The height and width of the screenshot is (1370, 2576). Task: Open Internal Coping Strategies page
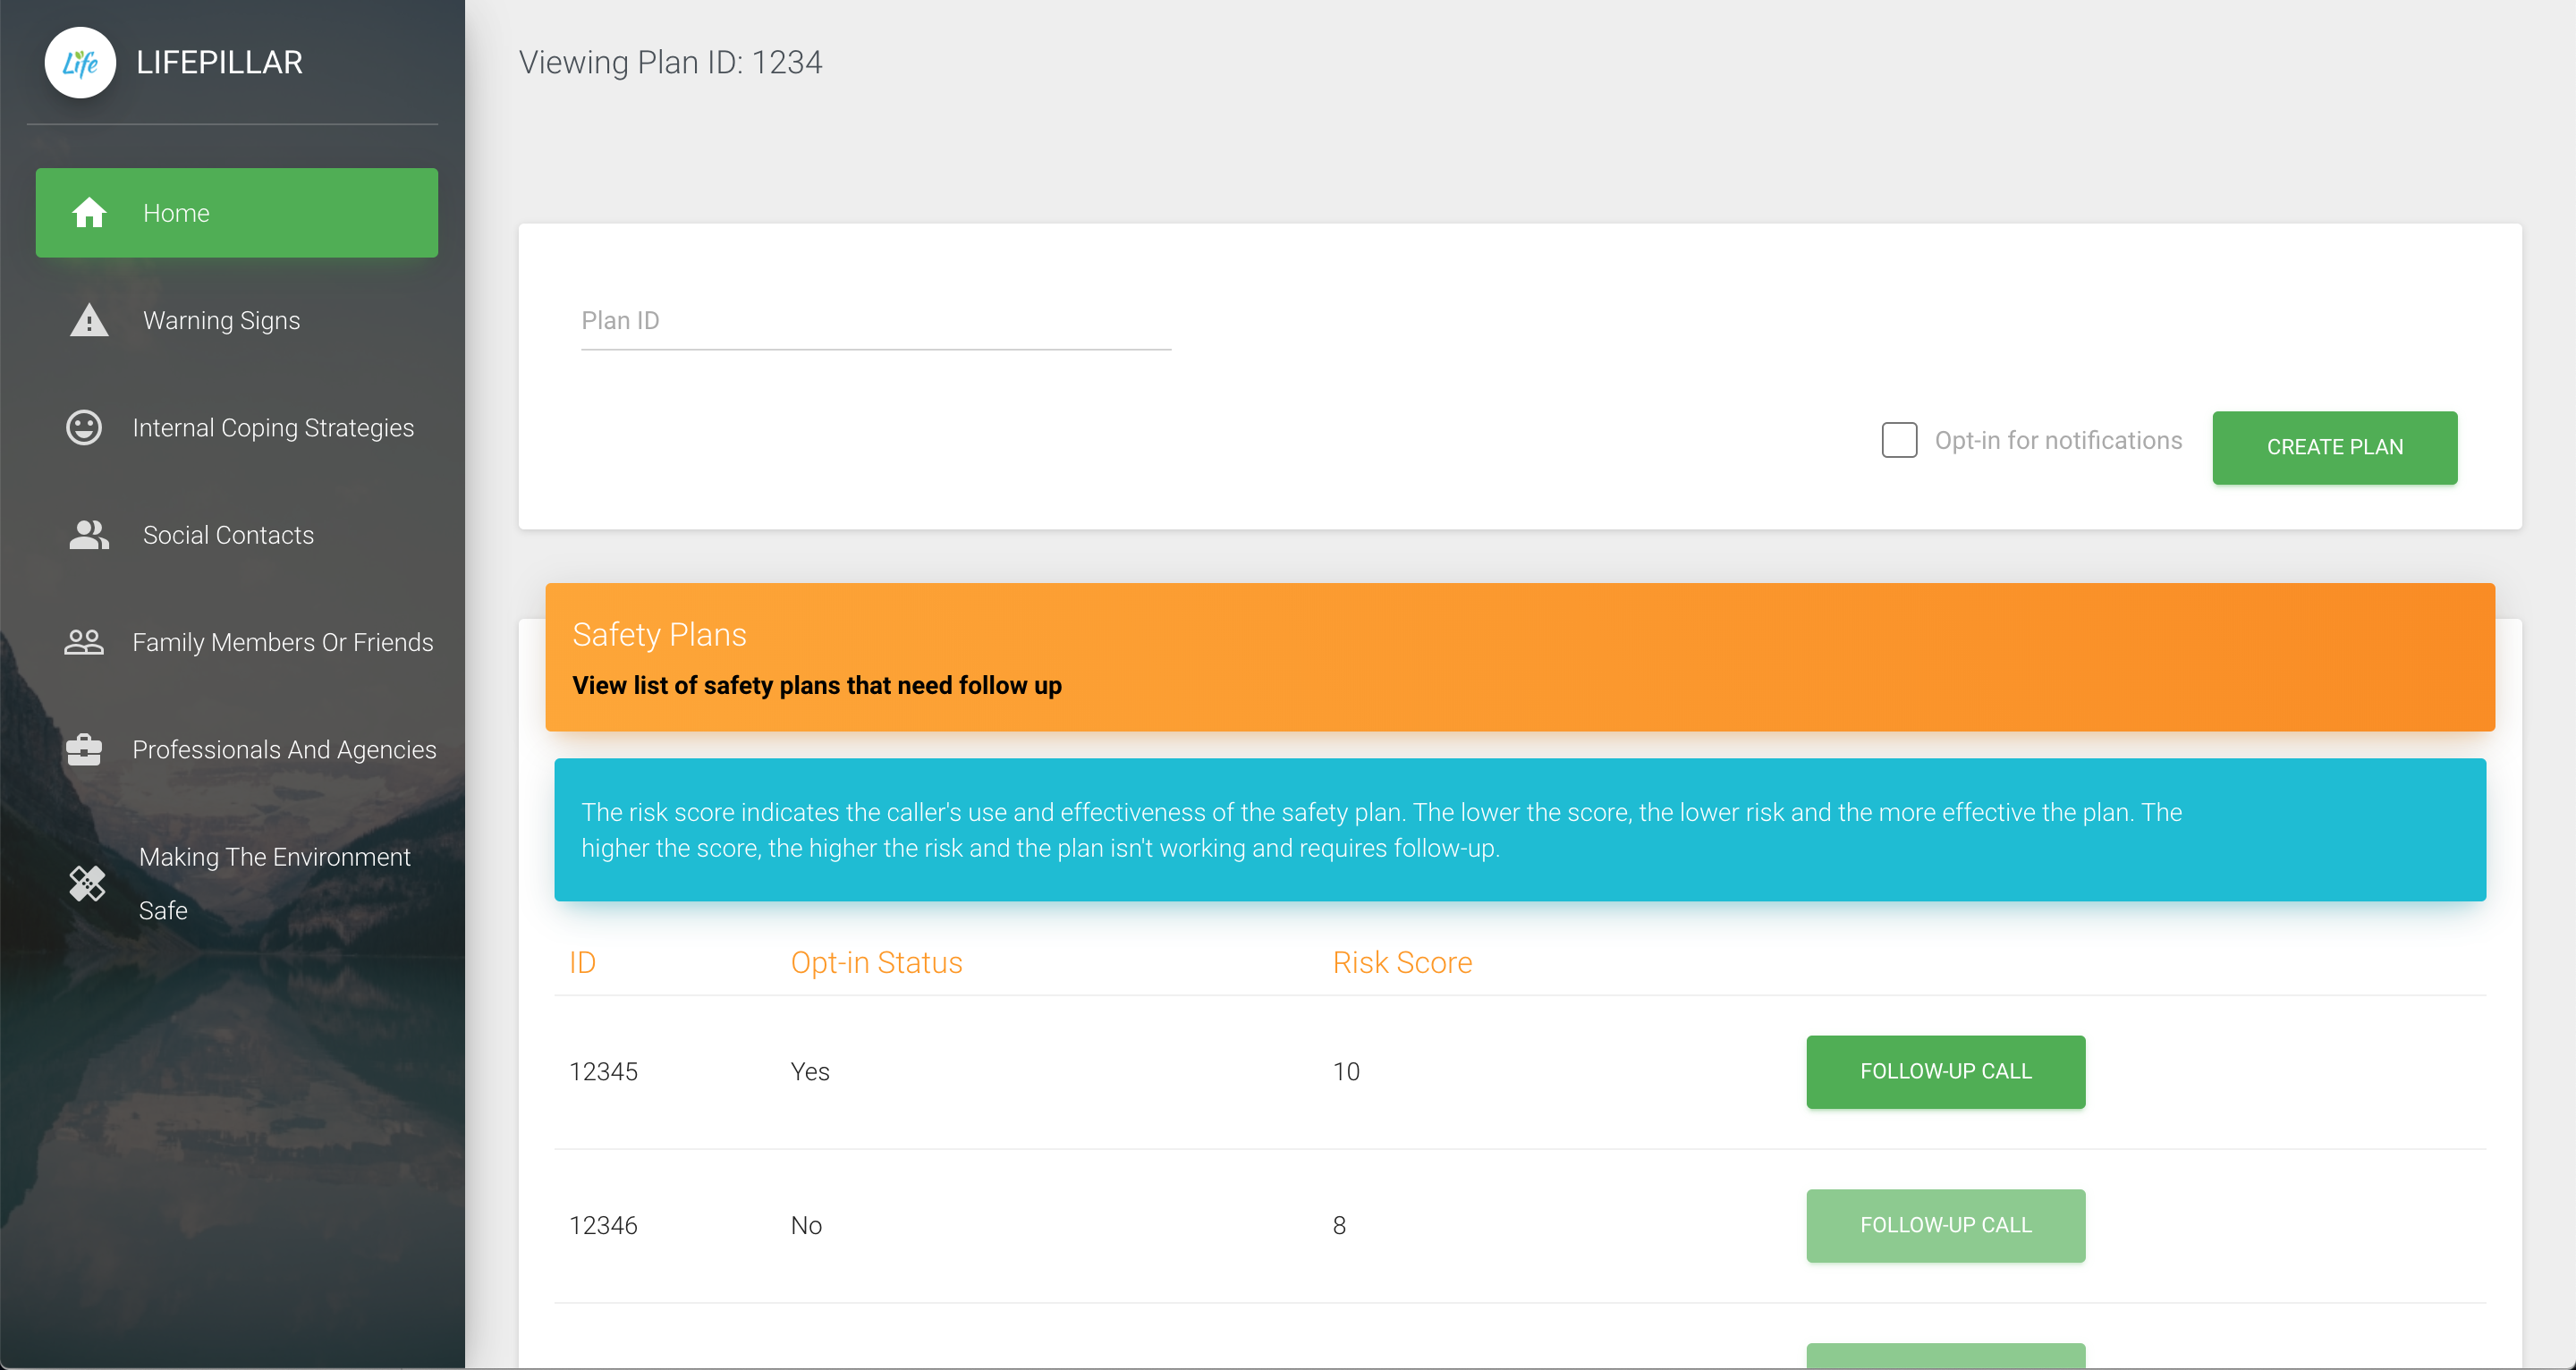tap(273, 428)
